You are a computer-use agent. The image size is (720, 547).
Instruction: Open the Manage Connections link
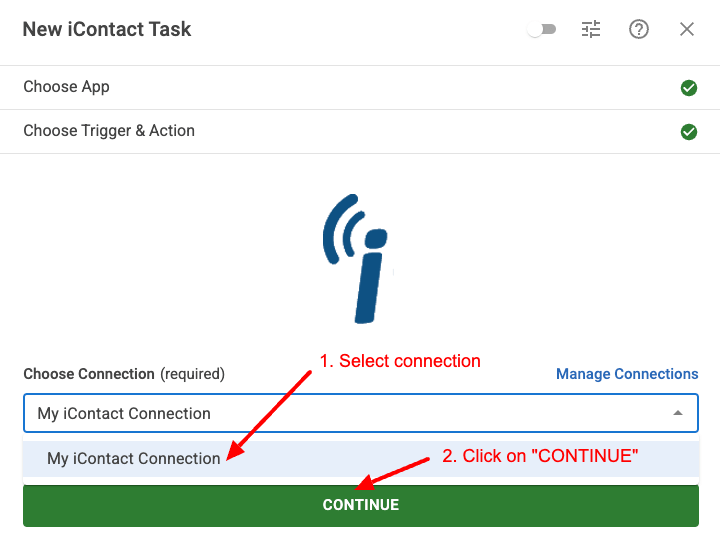(627, 374)
